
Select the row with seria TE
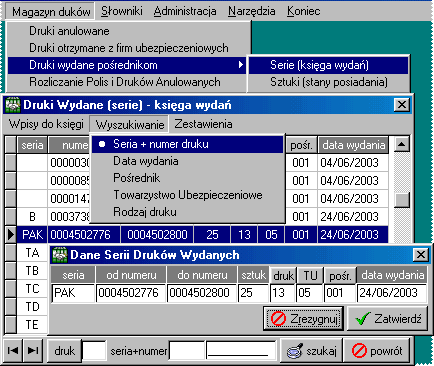pos(32,325)
